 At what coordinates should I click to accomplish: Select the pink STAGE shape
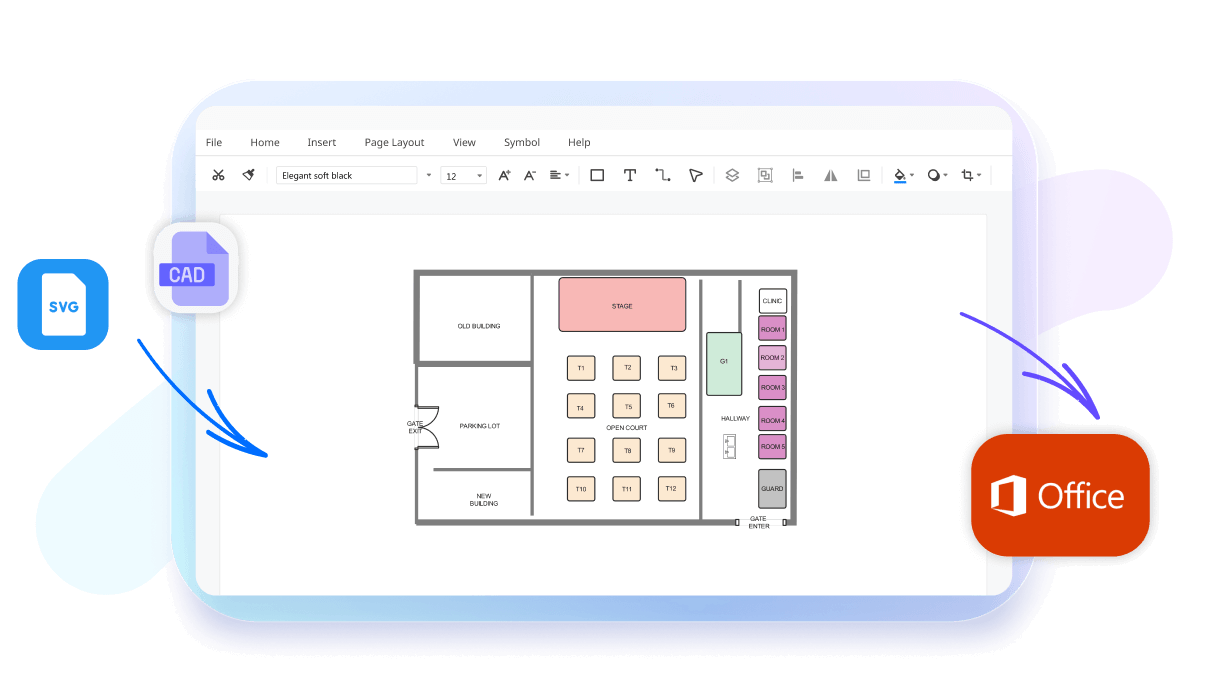point(622,305)
